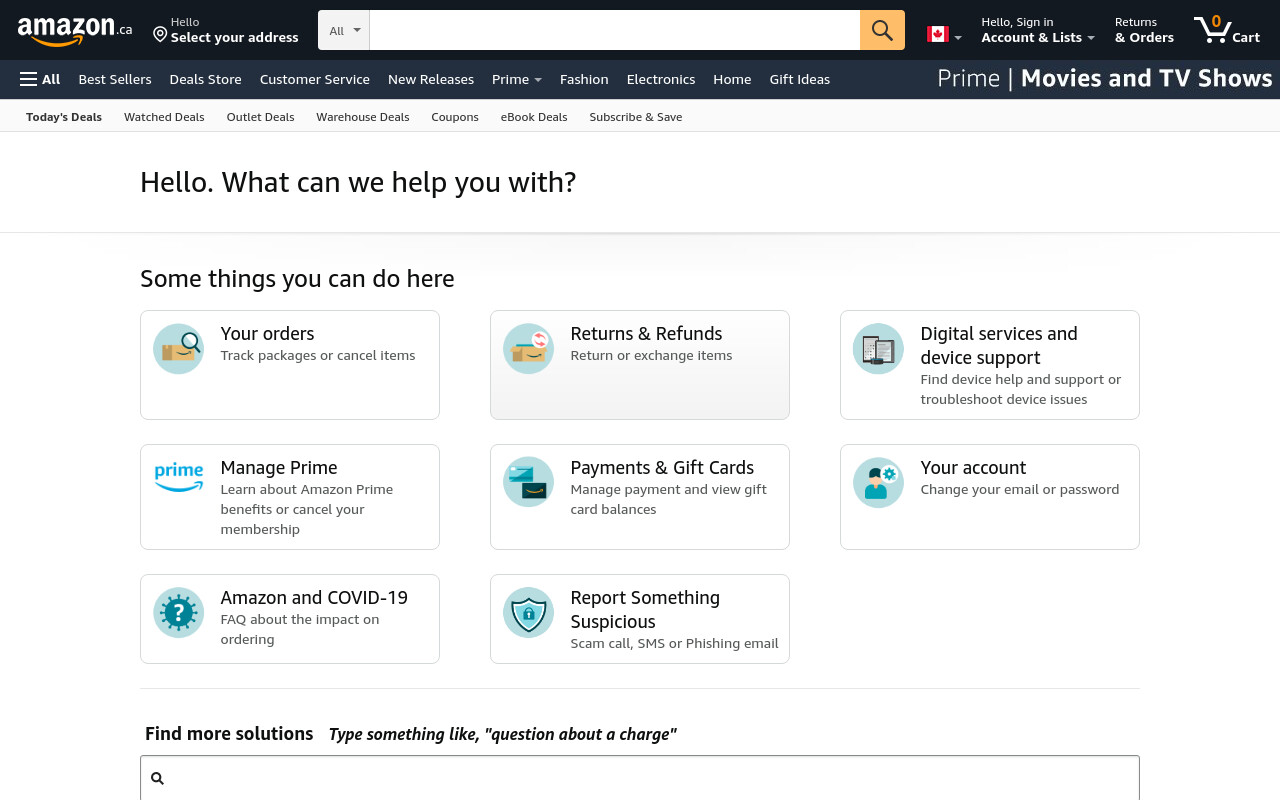This screenshot has width=1280, height=800.
Task: Open Manage Prime card title
Action: [x=279, y=468]
